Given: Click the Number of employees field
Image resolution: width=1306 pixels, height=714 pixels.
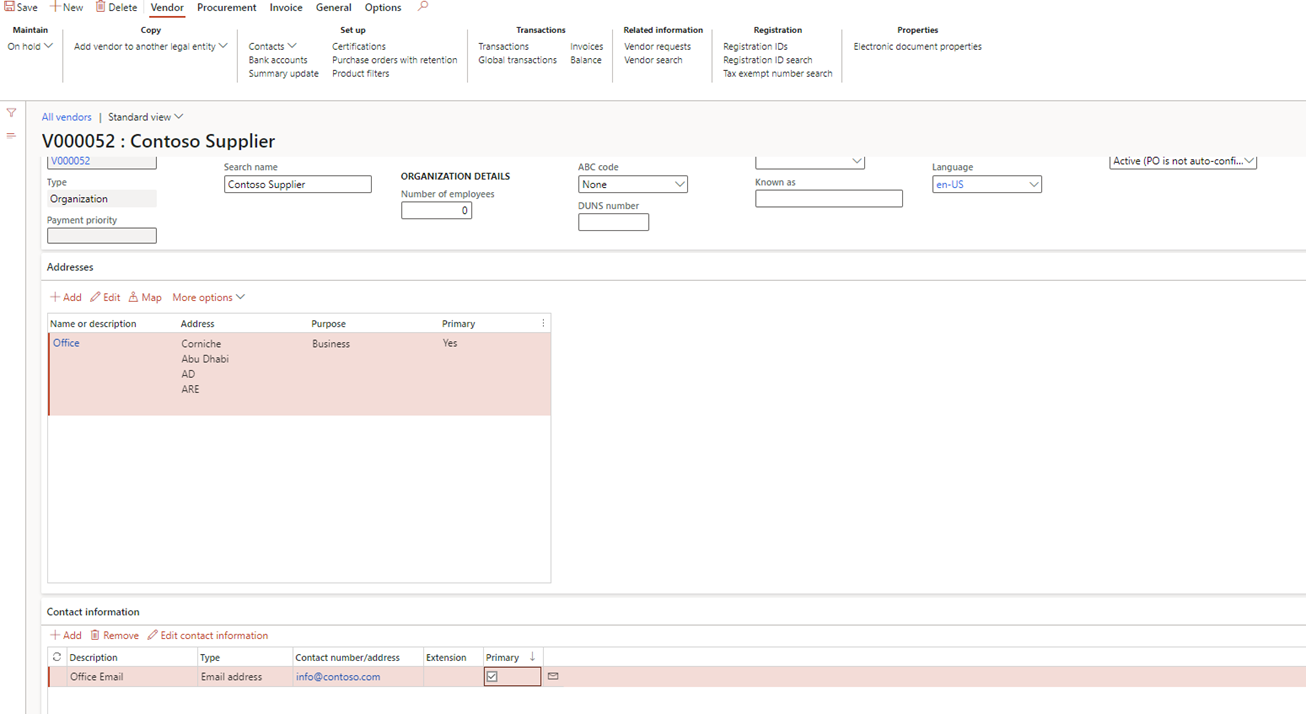Looking at the screenshot, I should (x=436, y=211).
